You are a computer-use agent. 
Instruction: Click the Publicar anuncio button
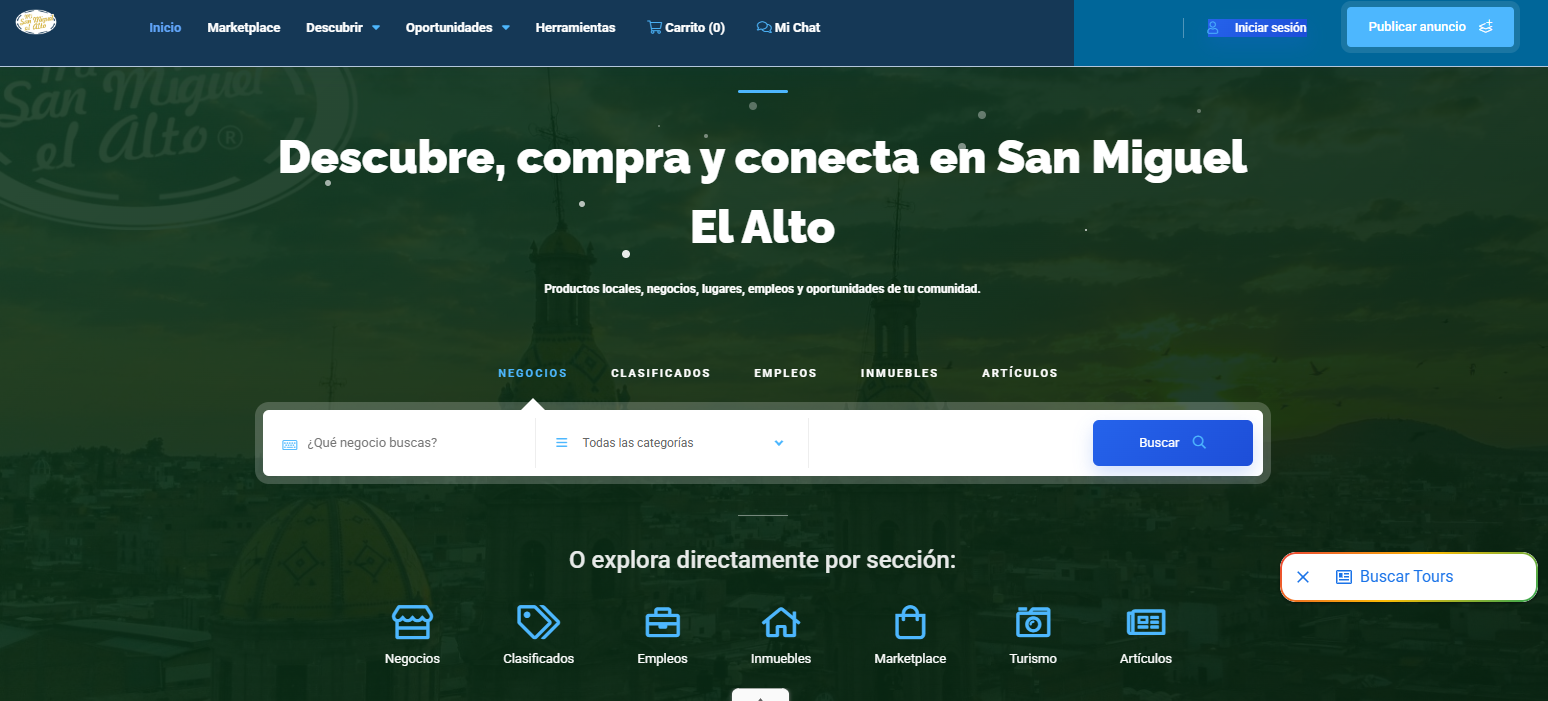click(x=1430, y=27)
